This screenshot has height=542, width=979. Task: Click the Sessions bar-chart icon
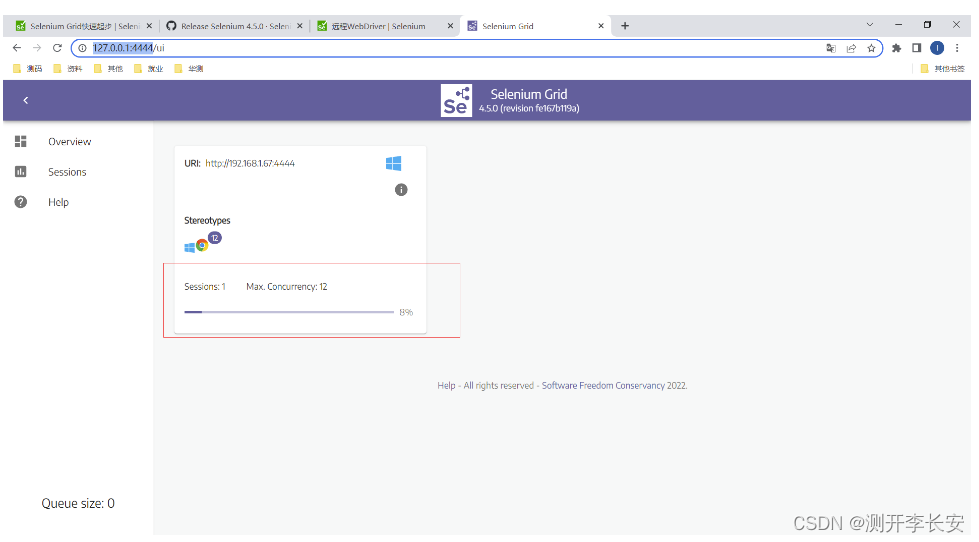click(x=21, y=172)
